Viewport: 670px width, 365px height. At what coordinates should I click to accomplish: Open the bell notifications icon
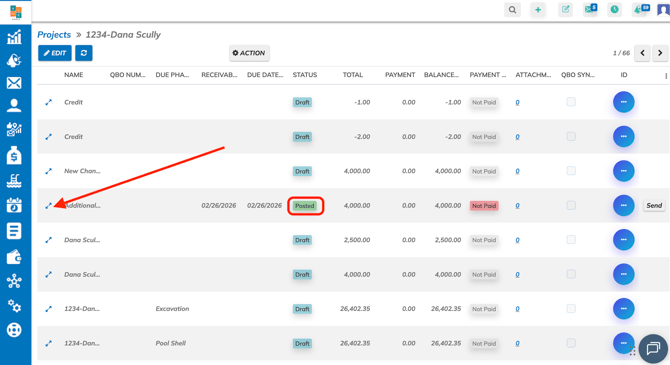641,9
